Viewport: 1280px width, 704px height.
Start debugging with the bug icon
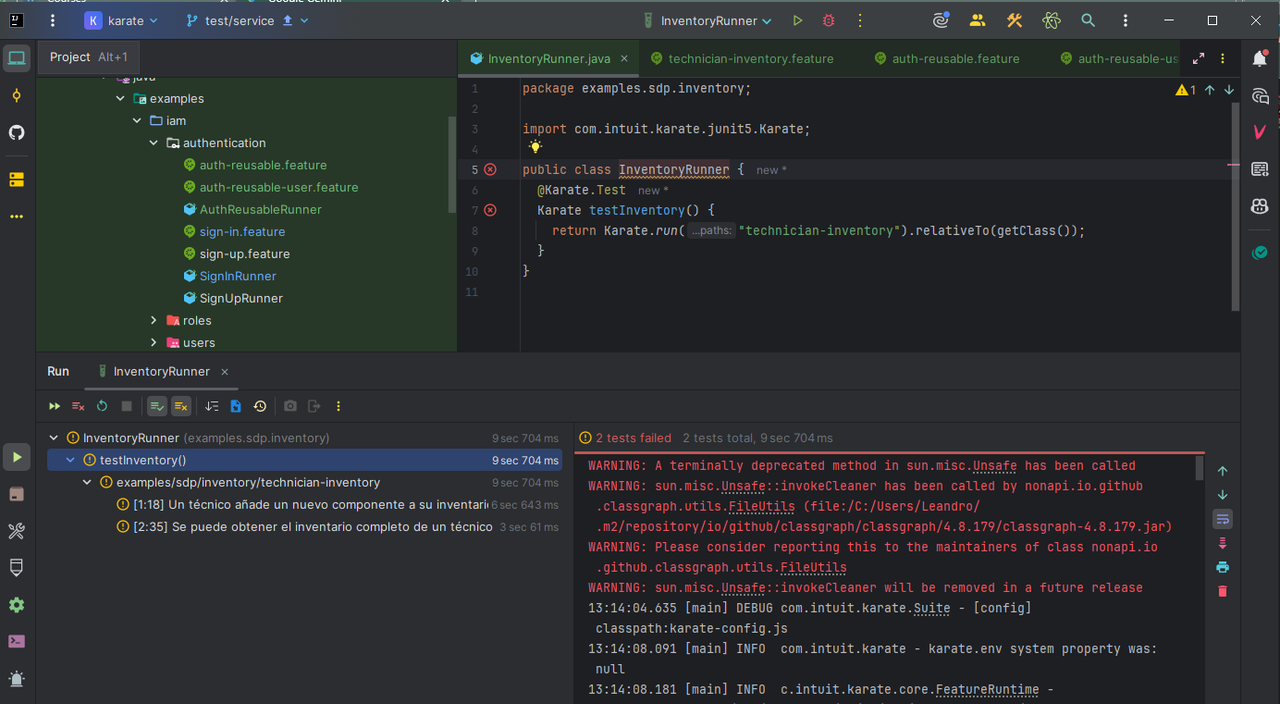[828, 20]
